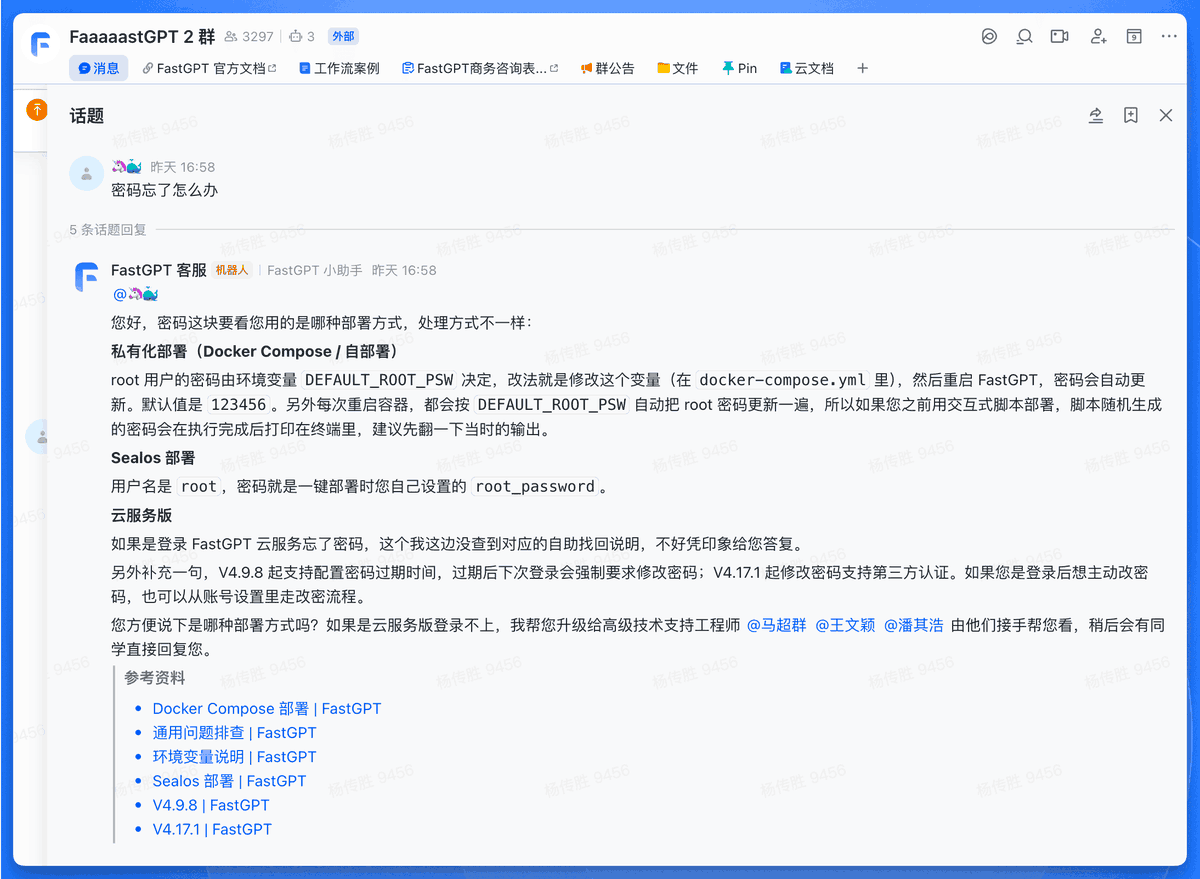Click the mention @王文颖
This screenshot has width=1200, height=879.
click(845, 625)
